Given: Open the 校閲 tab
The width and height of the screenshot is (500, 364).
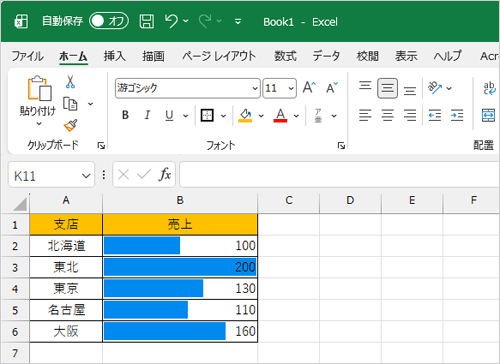Looking at the screenshot, I should point(367,56).
